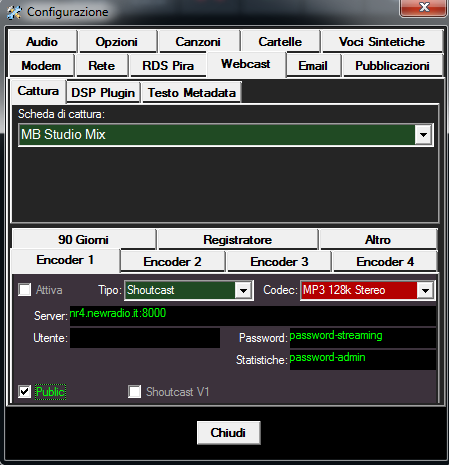Click into the Server address field
The width and height of the screenshot is (449, 465).
[x=253, y=315]
